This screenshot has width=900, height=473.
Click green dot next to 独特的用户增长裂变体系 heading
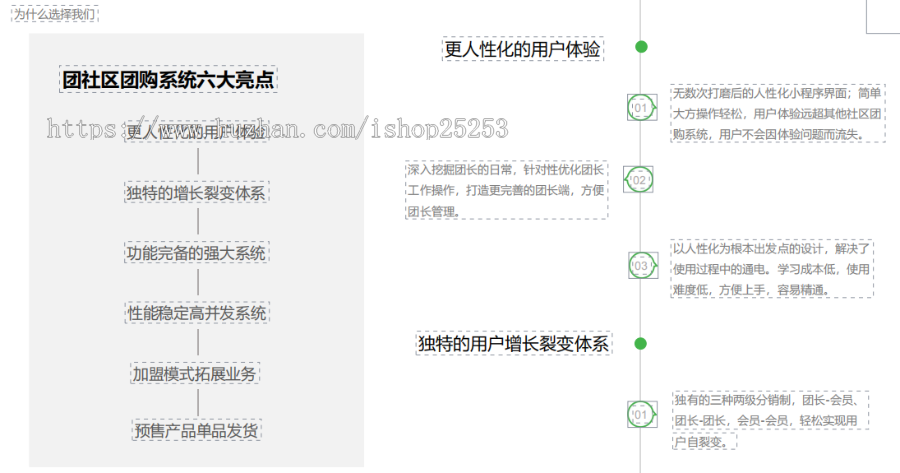click(641, 344)
